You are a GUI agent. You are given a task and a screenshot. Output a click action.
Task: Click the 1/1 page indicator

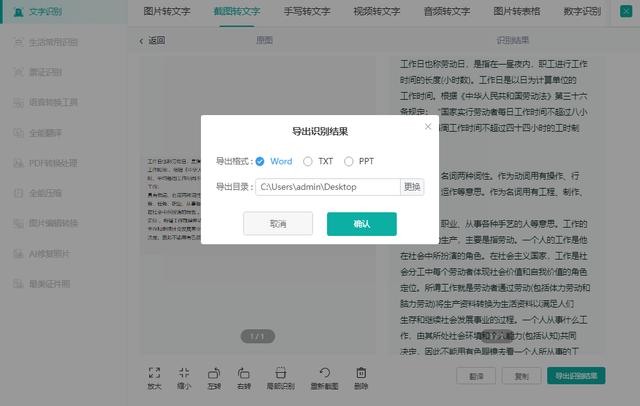[258, 336]
